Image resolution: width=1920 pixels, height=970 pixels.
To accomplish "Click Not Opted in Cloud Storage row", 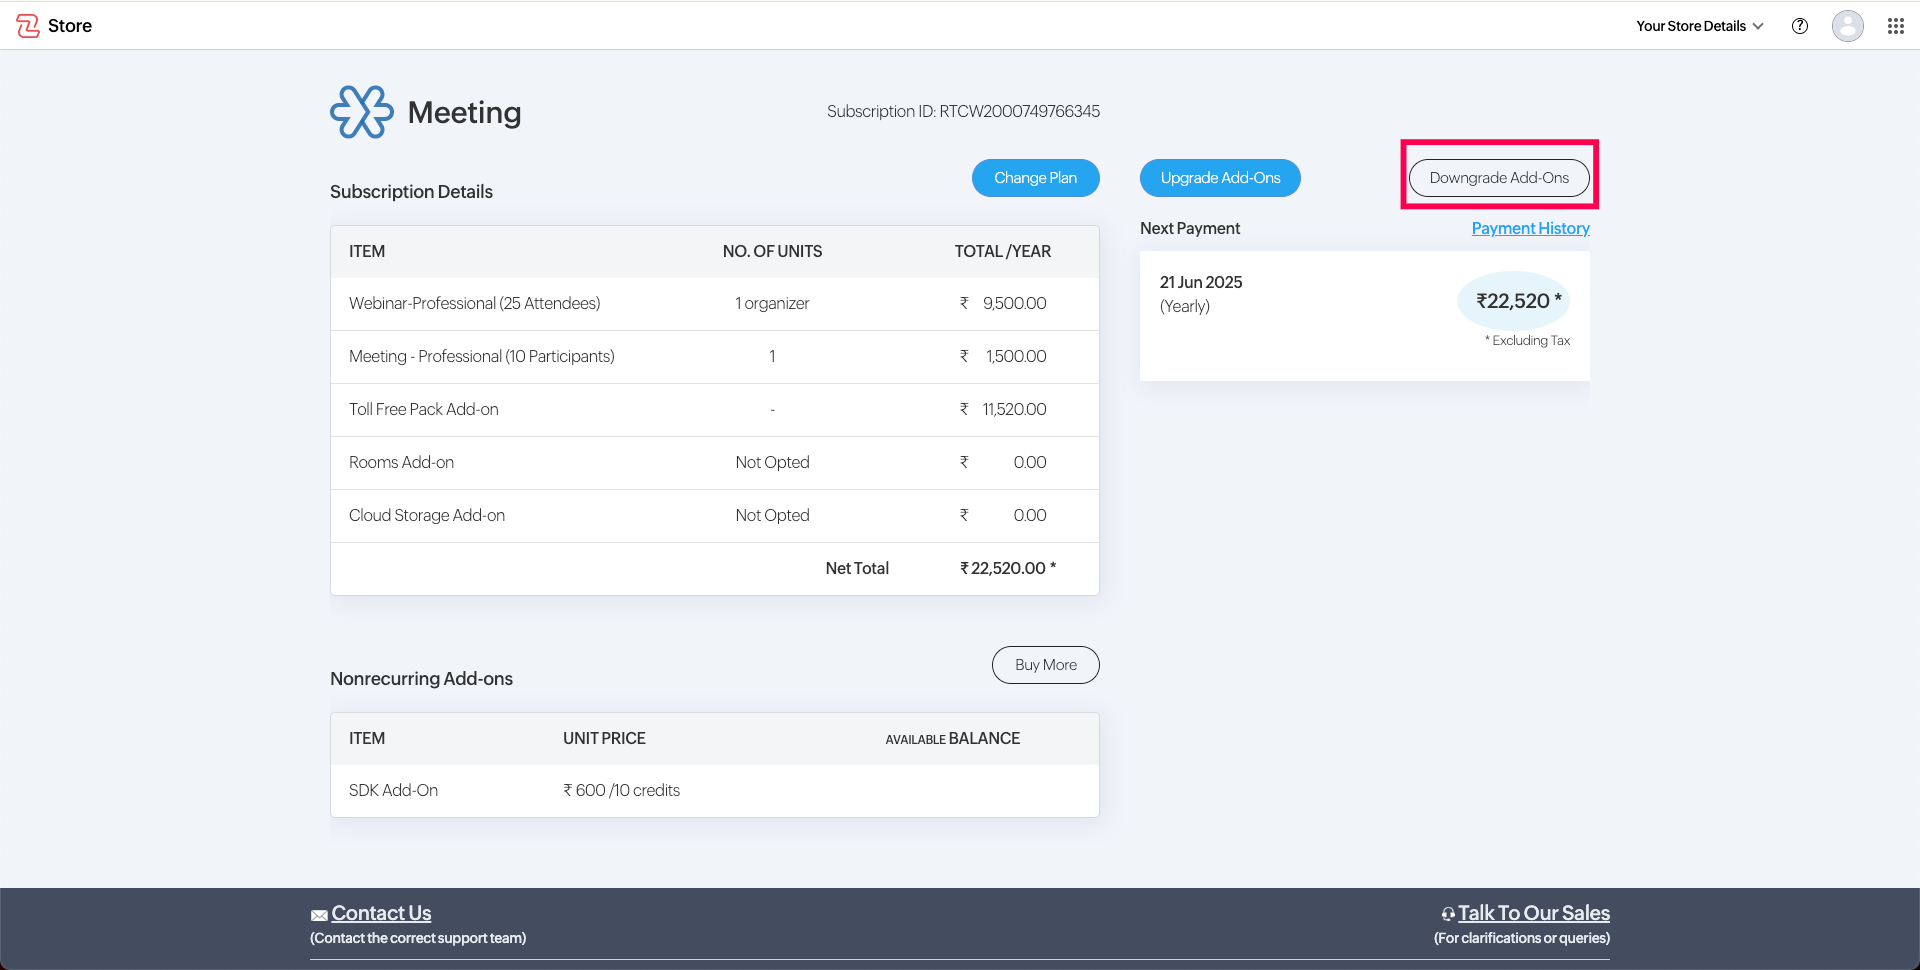I will 772,515.
